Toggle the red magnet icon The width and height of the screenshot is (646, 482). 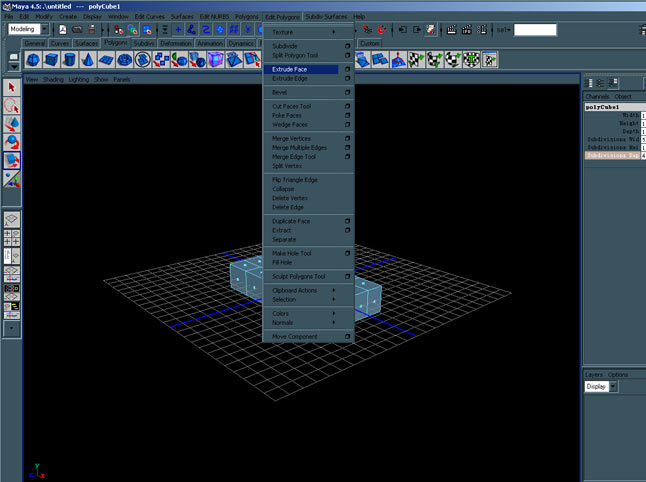[x=382, y=30]
